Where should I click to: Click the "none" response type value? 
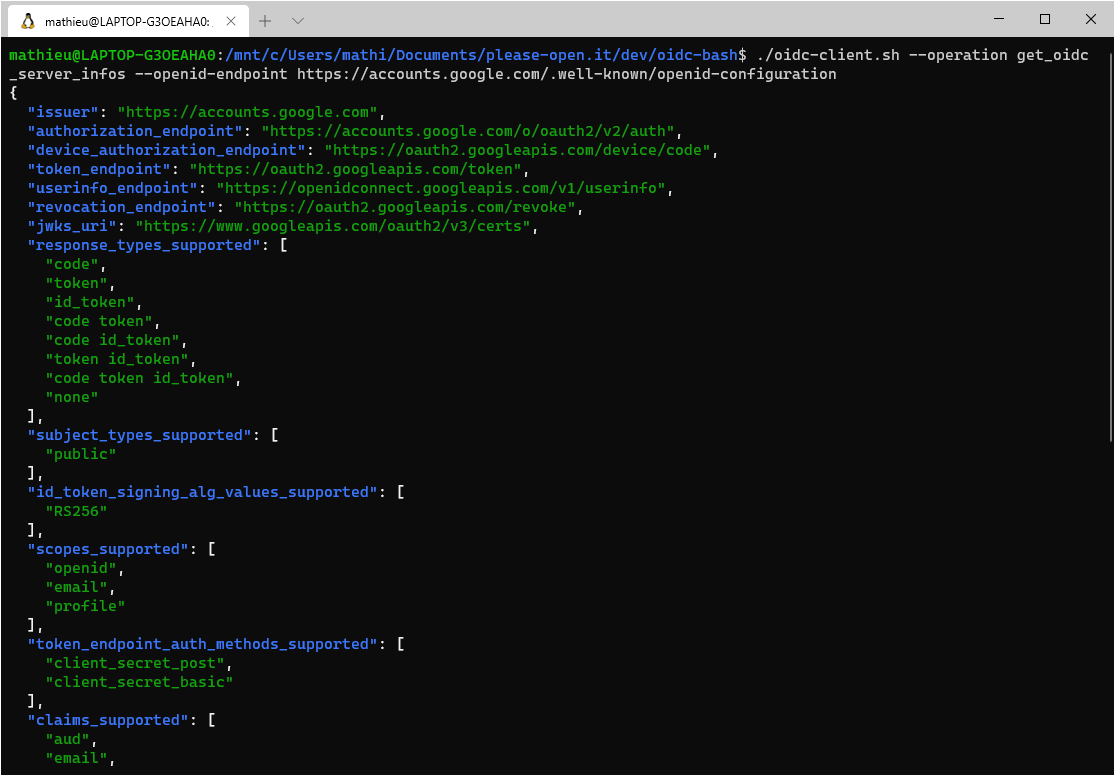[73, 397]
